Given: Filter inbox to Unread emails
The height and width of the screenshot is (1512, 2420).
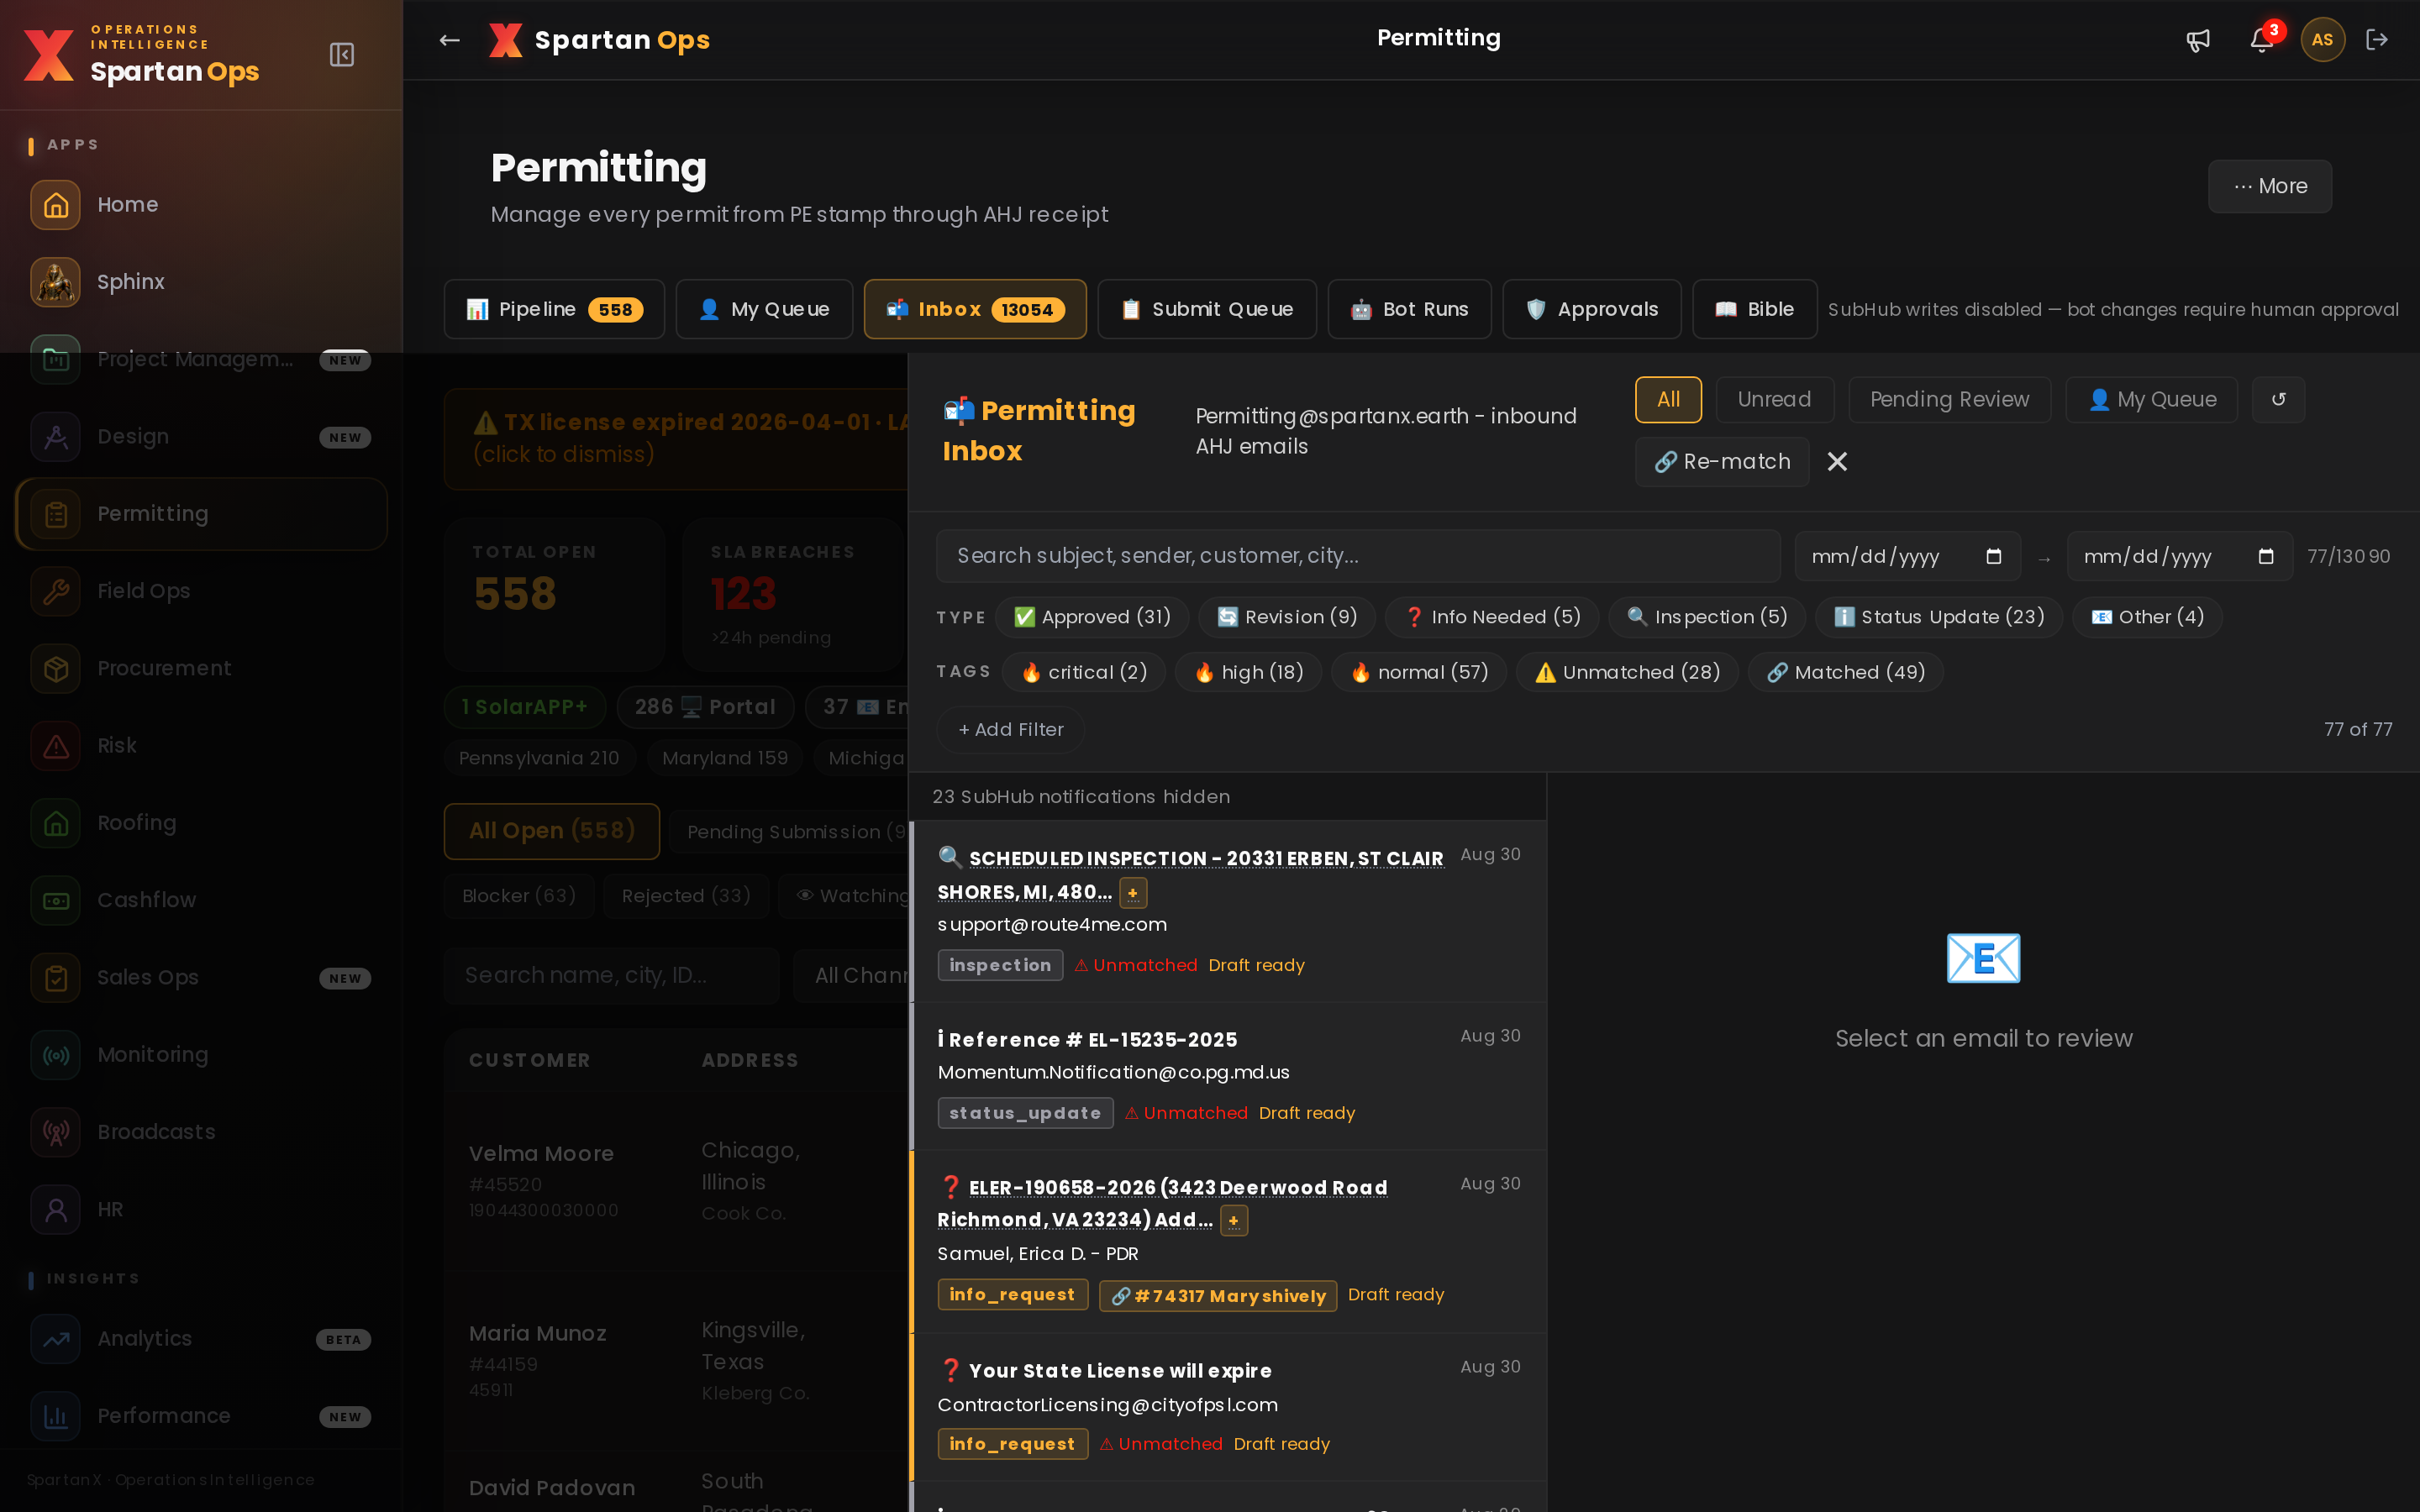Looking at the screenshot, I should (1774, 399).
